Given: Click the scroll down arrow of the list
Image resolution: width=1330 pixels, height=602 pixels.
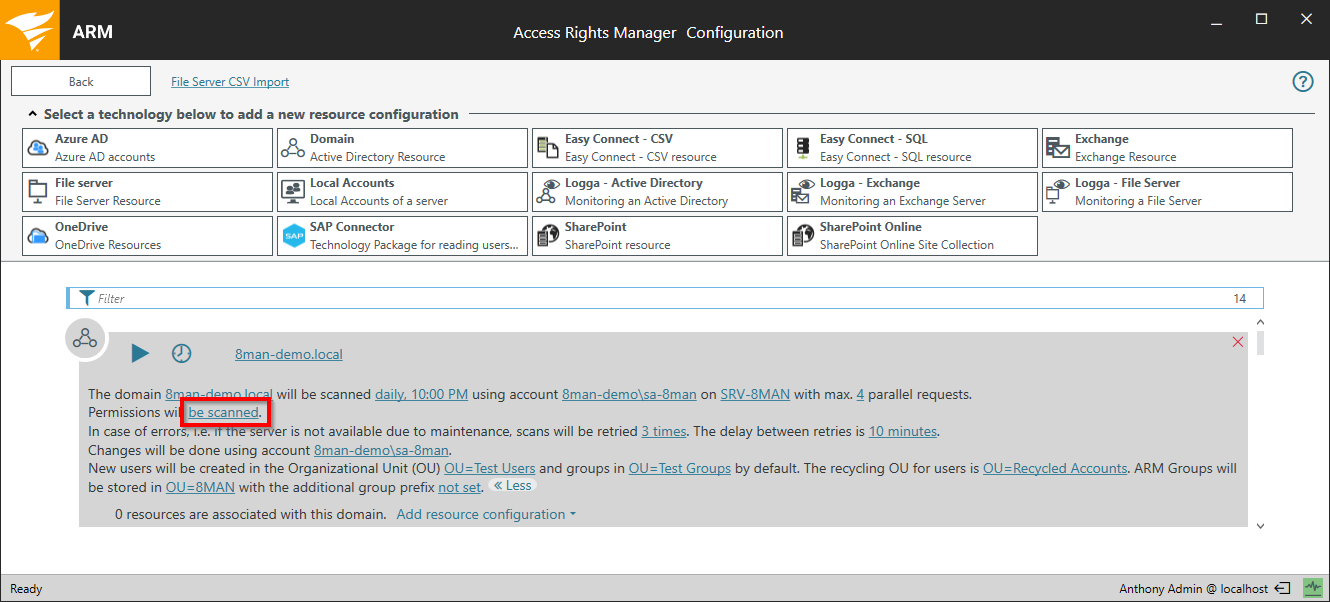Looking at the screenshot, I should (1260, 525).
